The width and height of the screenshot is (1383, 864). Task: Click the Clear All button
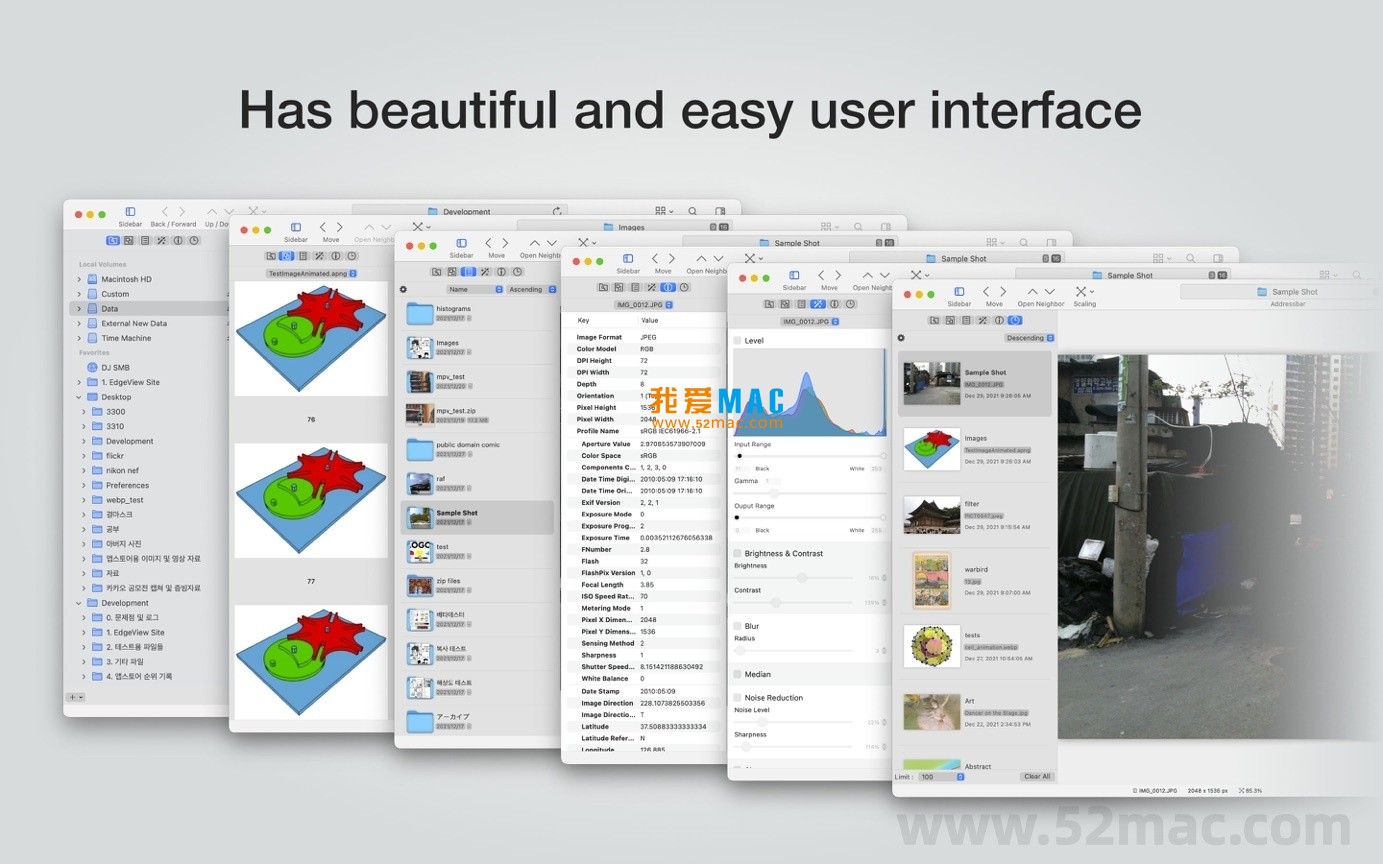(x=1036, y=776)
